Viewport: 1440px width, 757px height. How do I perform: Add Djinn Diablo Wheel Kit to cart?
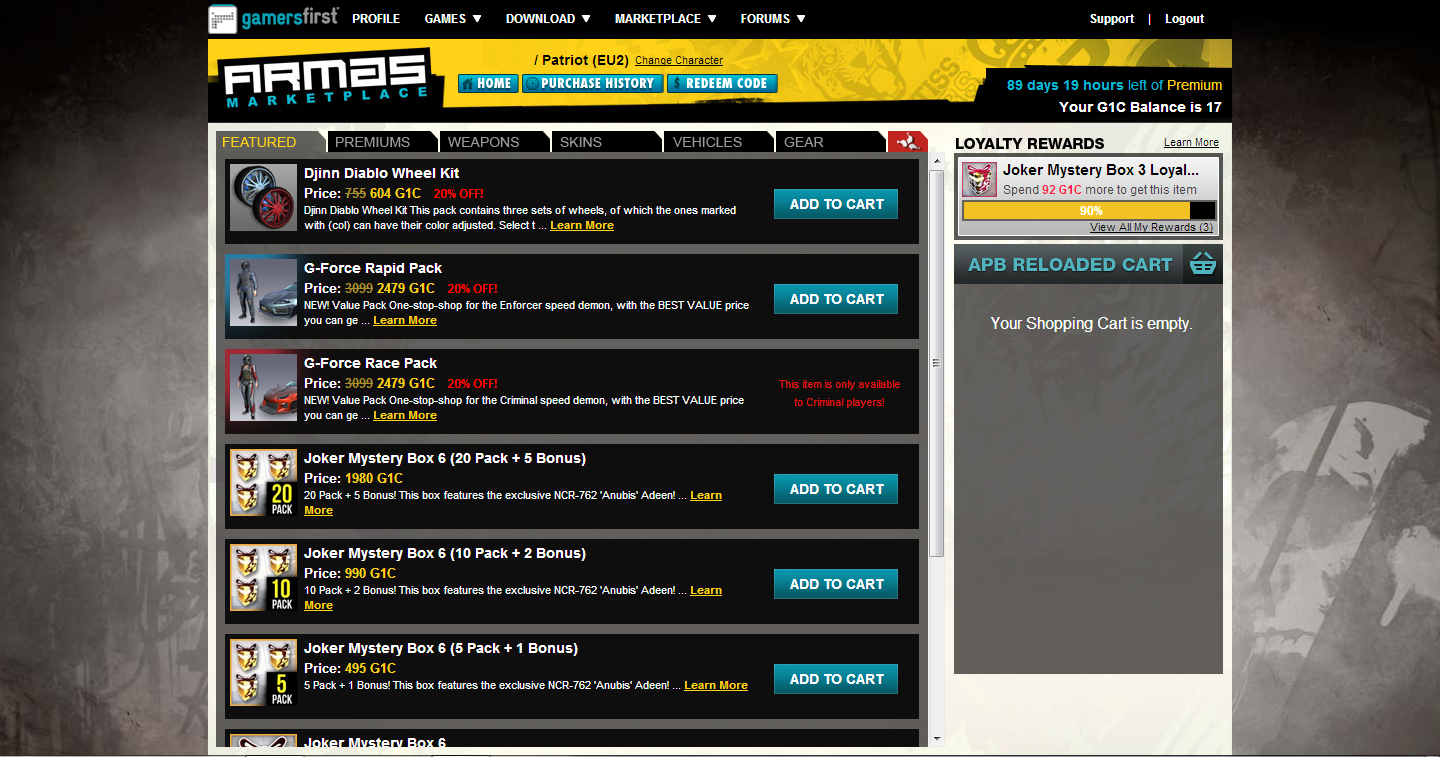[x=836, y=204]
